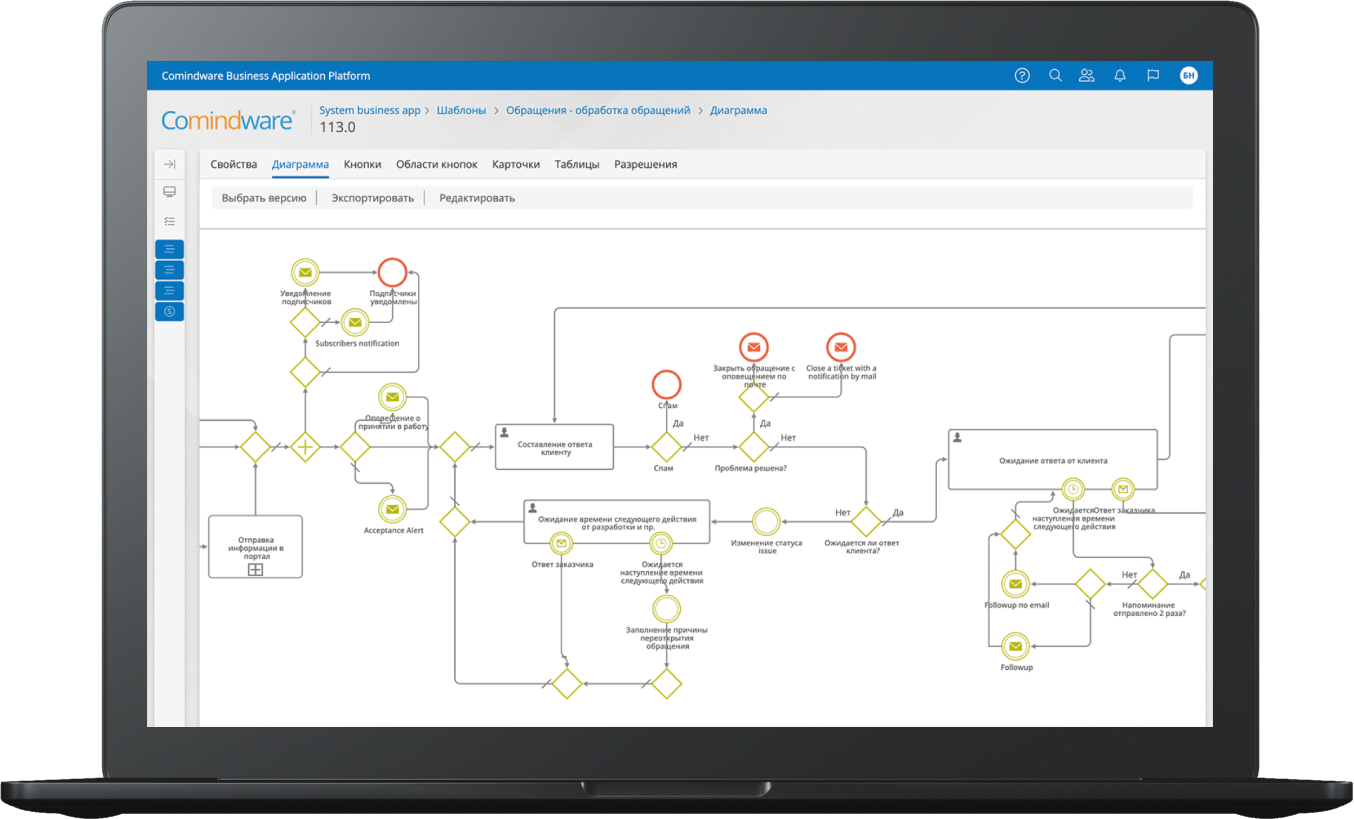Switch to the Области кнопок tab
Viewport: 1354px width, 819px height.
(x=436, y=164)
